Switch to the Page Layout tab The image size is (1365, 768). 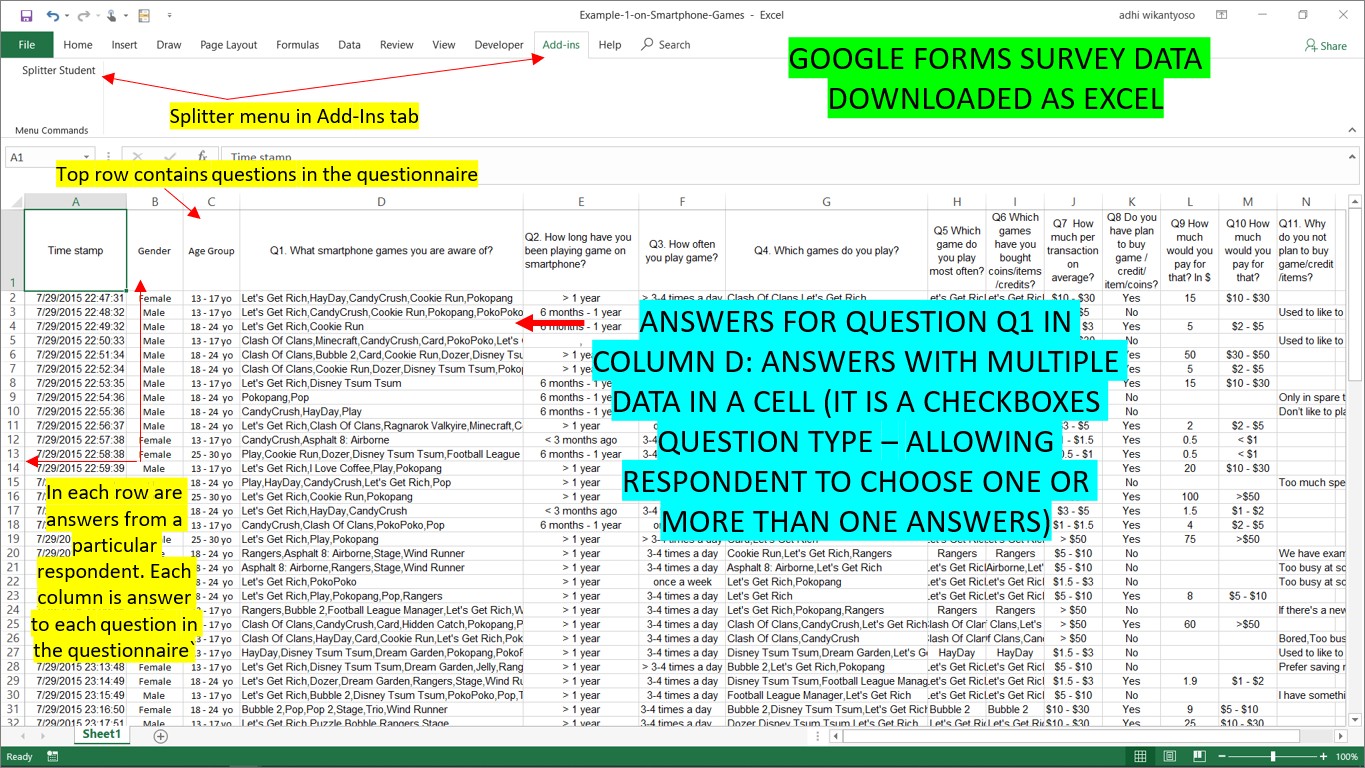[228, 45]
